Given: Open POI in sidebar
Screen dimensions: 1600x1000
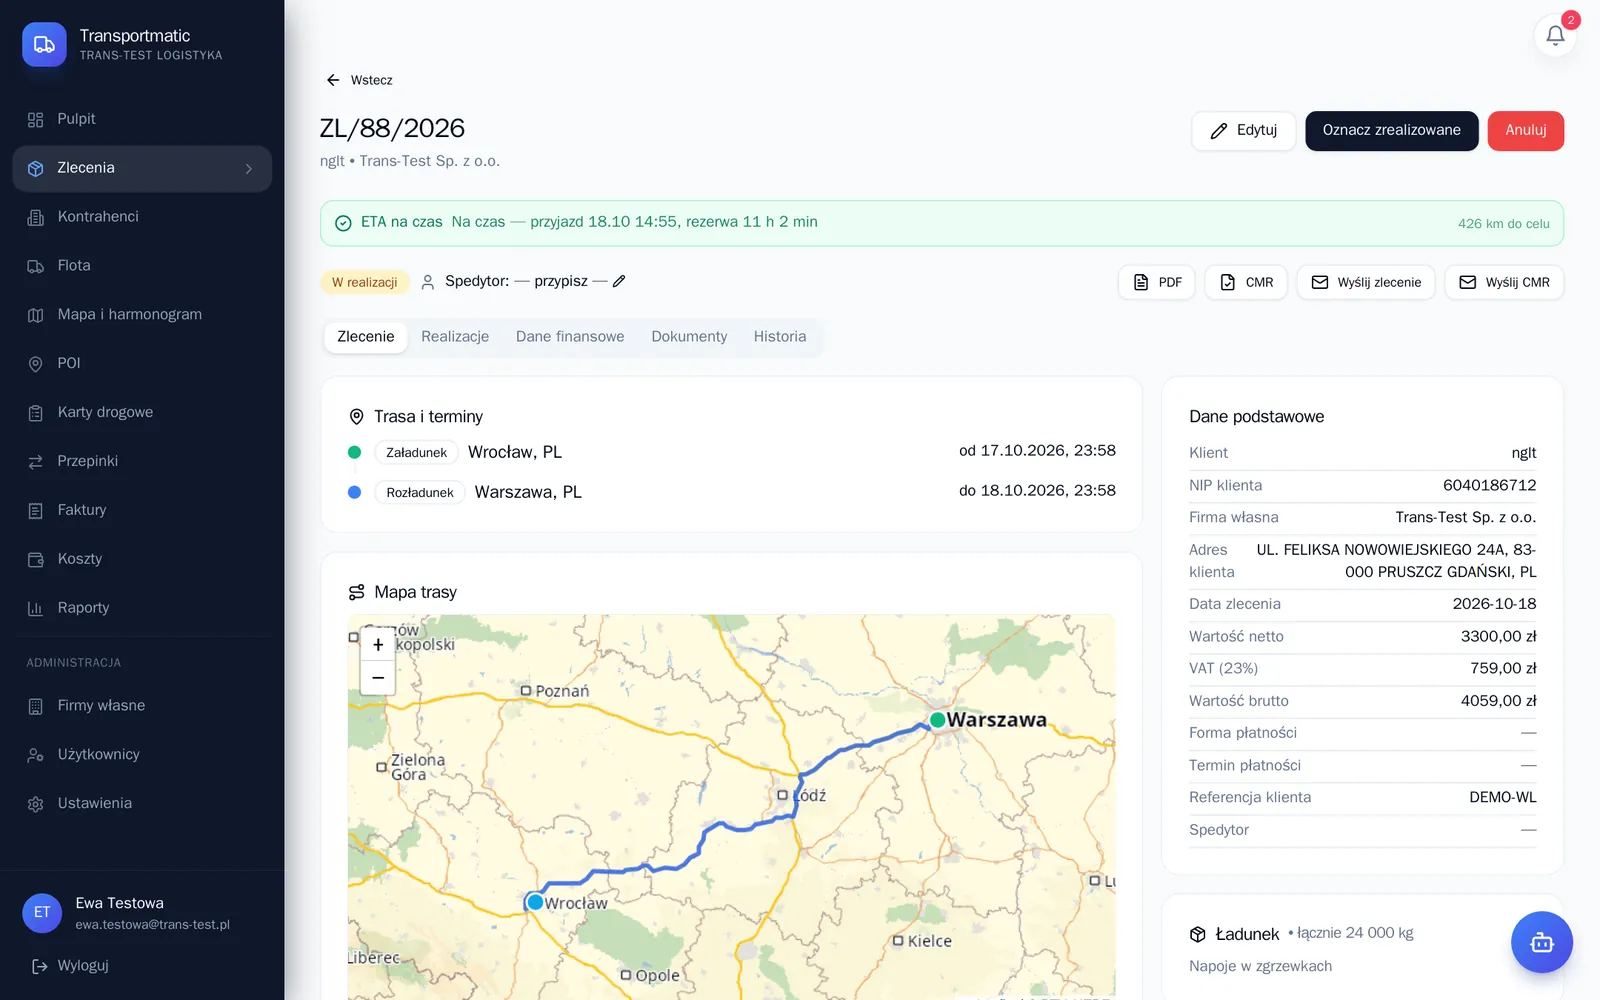Looking at the screenshot, I should [142, 364].
